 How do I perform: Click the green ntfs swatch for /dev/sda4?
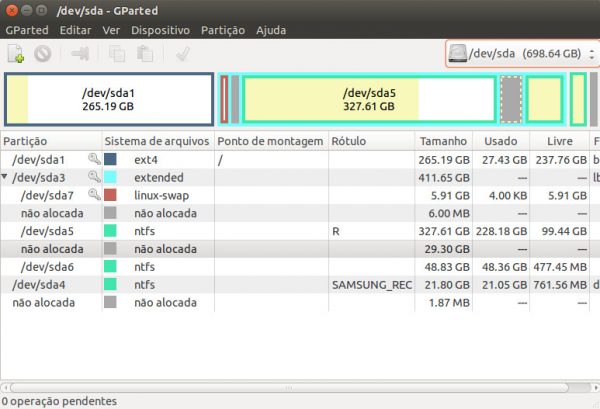(x=110, y=284)
